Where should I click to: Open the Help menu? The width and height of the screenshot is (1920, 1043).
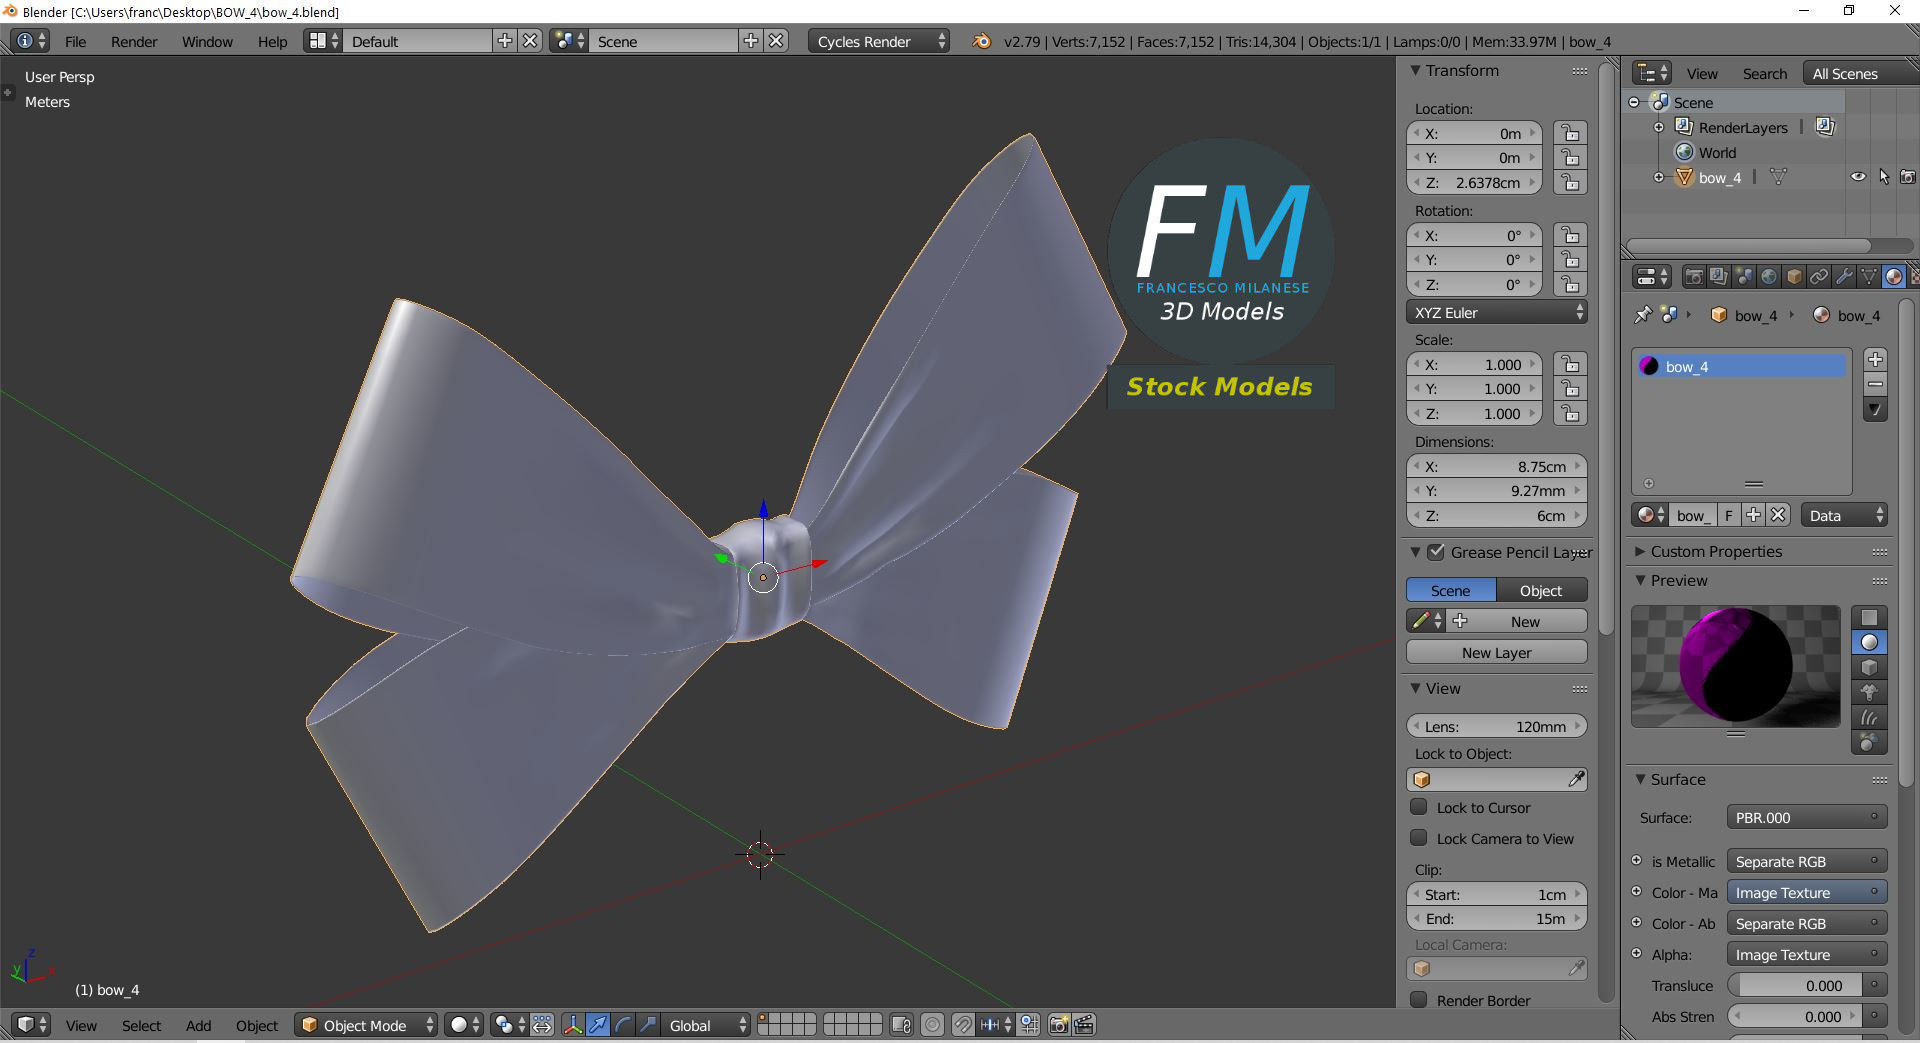(x=272, y=41)
